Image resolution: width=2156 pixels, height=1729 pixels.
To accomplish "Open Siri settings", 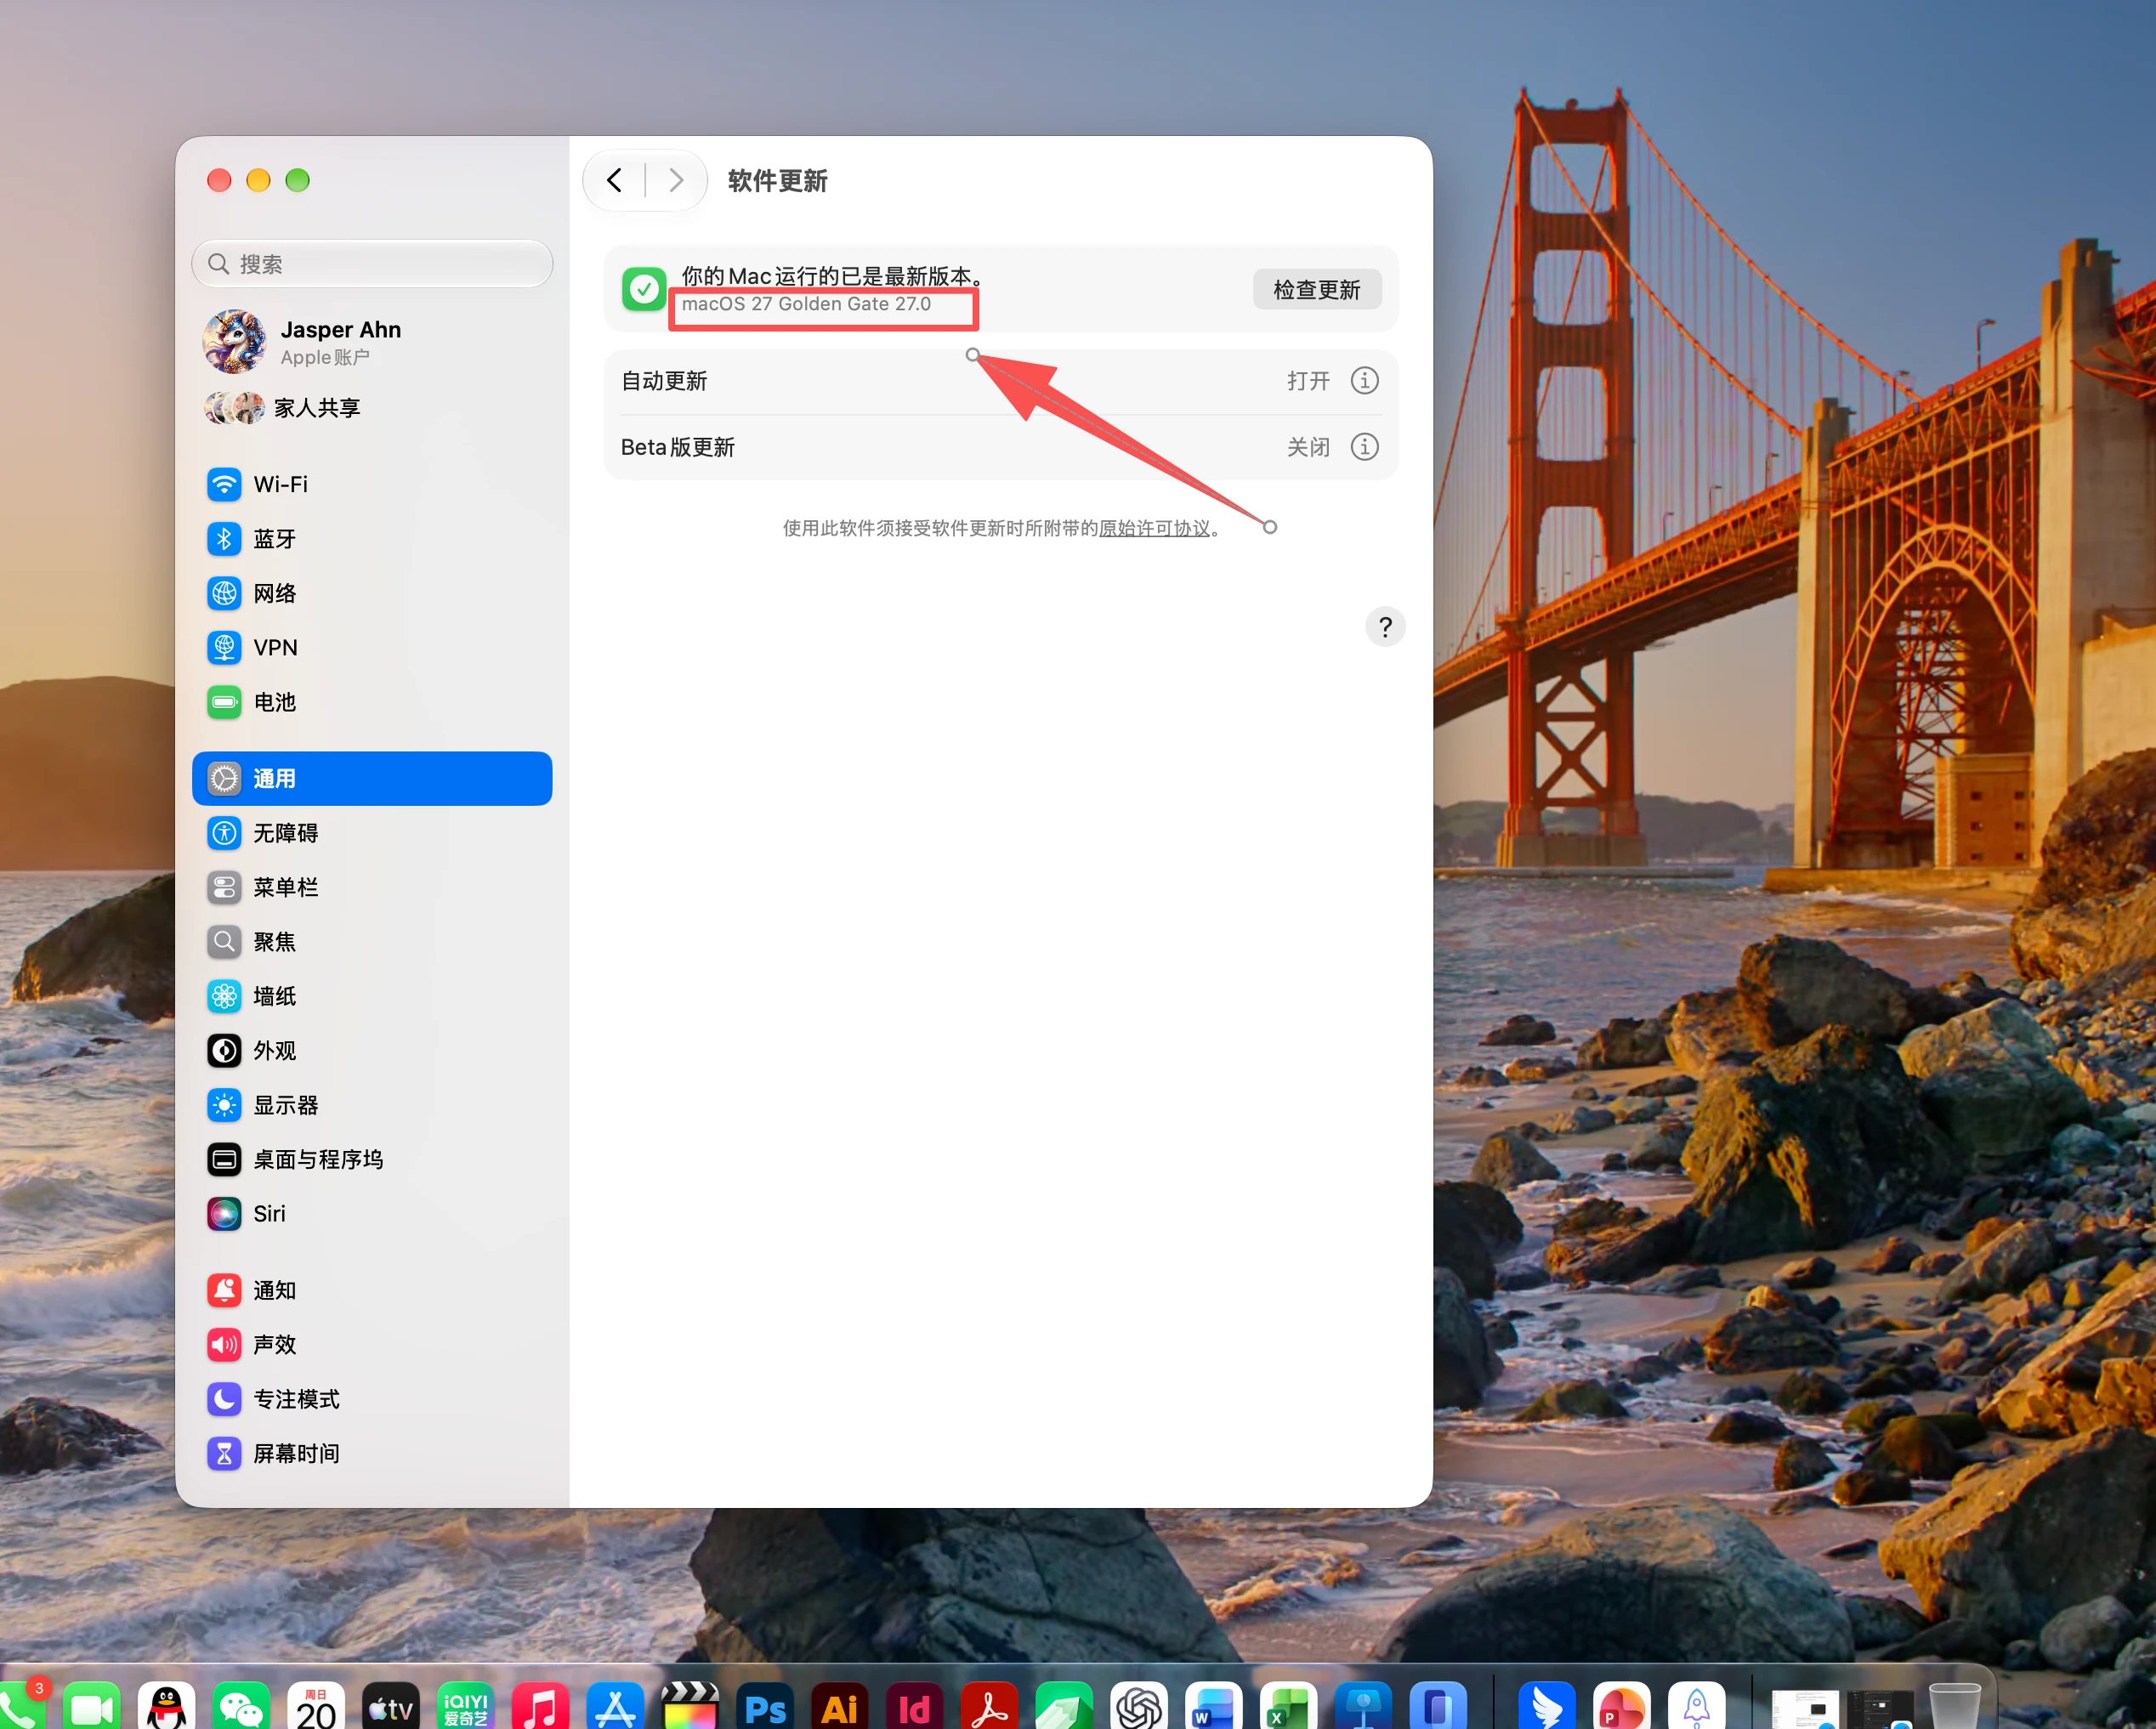I will [x=371, y=1214].
